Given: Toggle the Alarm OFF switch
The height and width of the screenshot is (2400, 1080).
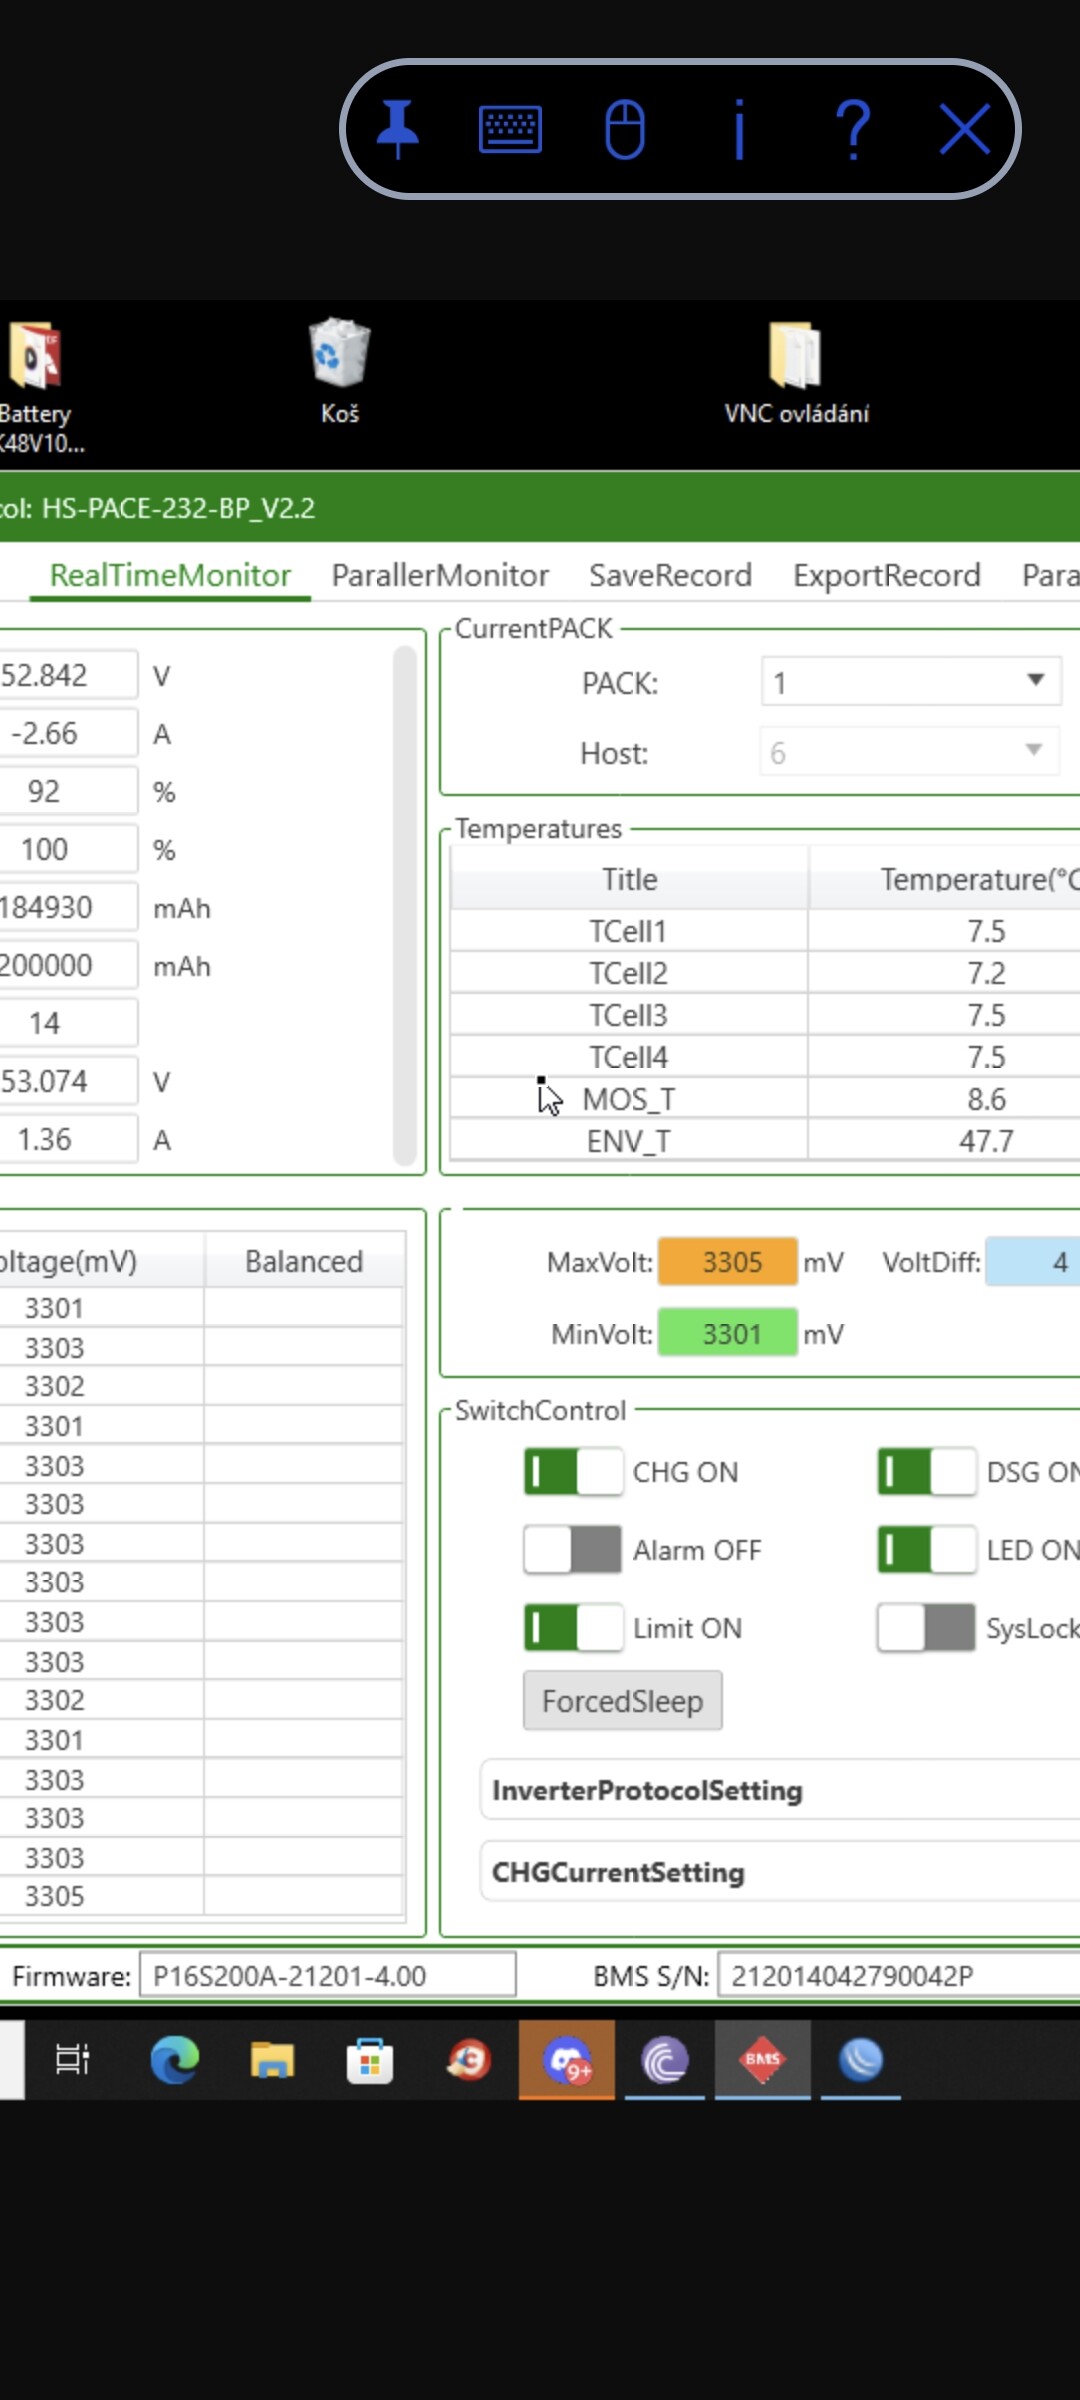Looking at the screenshot, I should 573,1550.
